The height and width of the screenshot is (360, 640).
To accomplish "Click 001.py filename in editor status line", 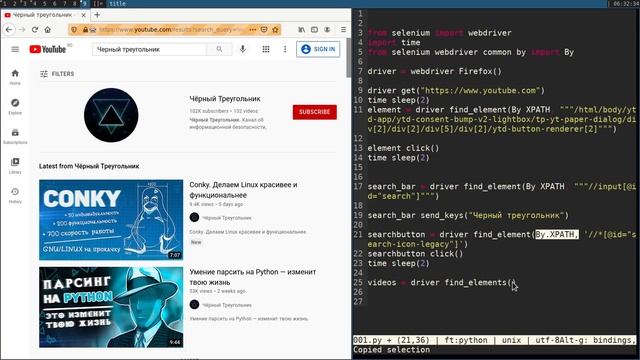I will coord(367,340).
